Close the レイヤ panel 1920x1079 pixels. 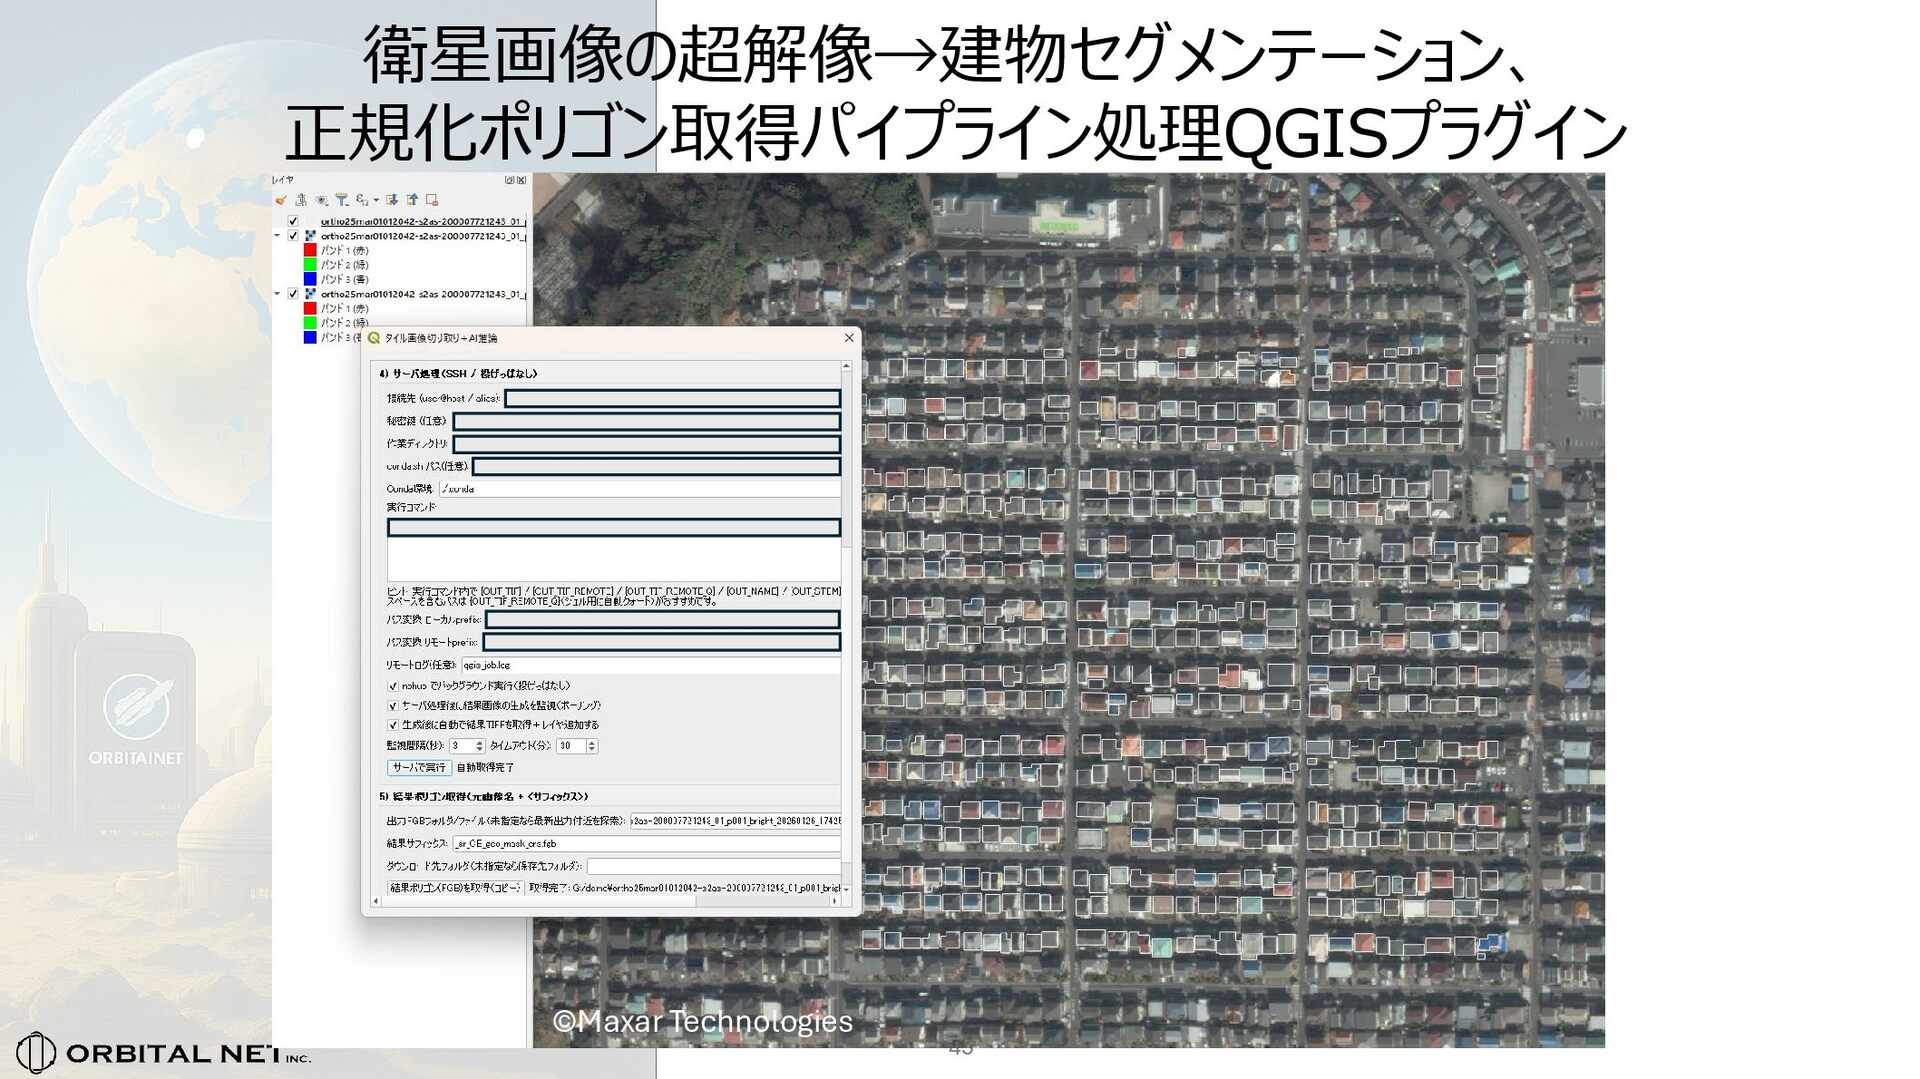(x=520, y=180)
